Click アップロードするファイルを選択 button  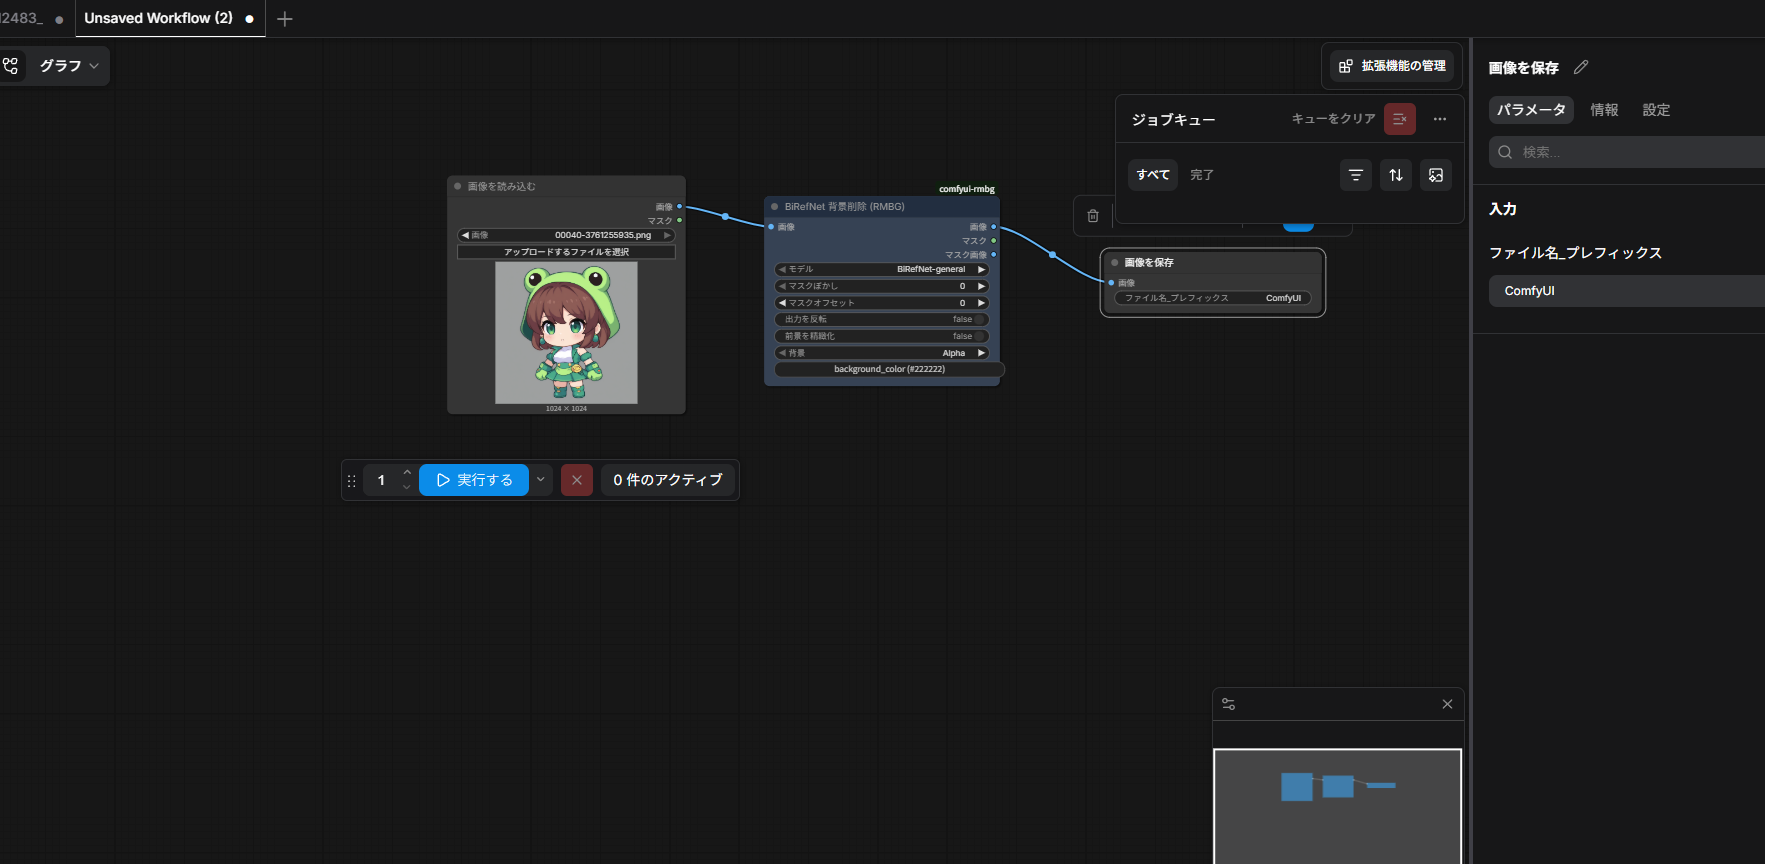click(x=566, y=252)
